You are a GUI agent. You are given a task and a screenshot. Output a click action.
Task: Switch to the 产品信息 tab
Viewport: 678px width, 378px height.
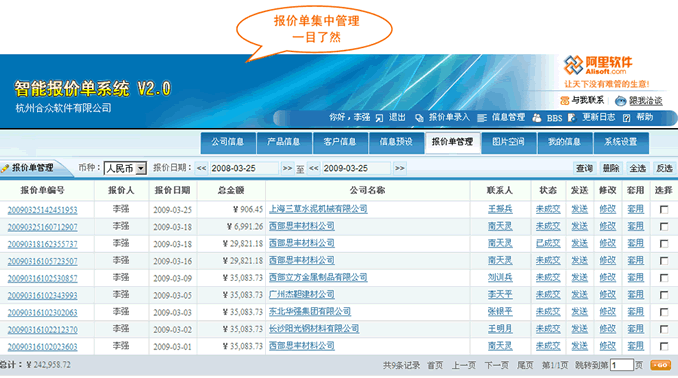pyautogui.click(x=284, y=143)
